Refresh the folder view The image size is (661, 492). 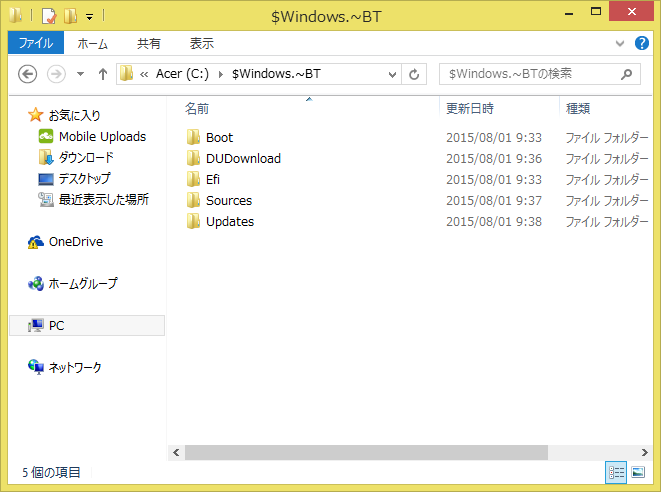pyautogui.click(x=414, y=74)
